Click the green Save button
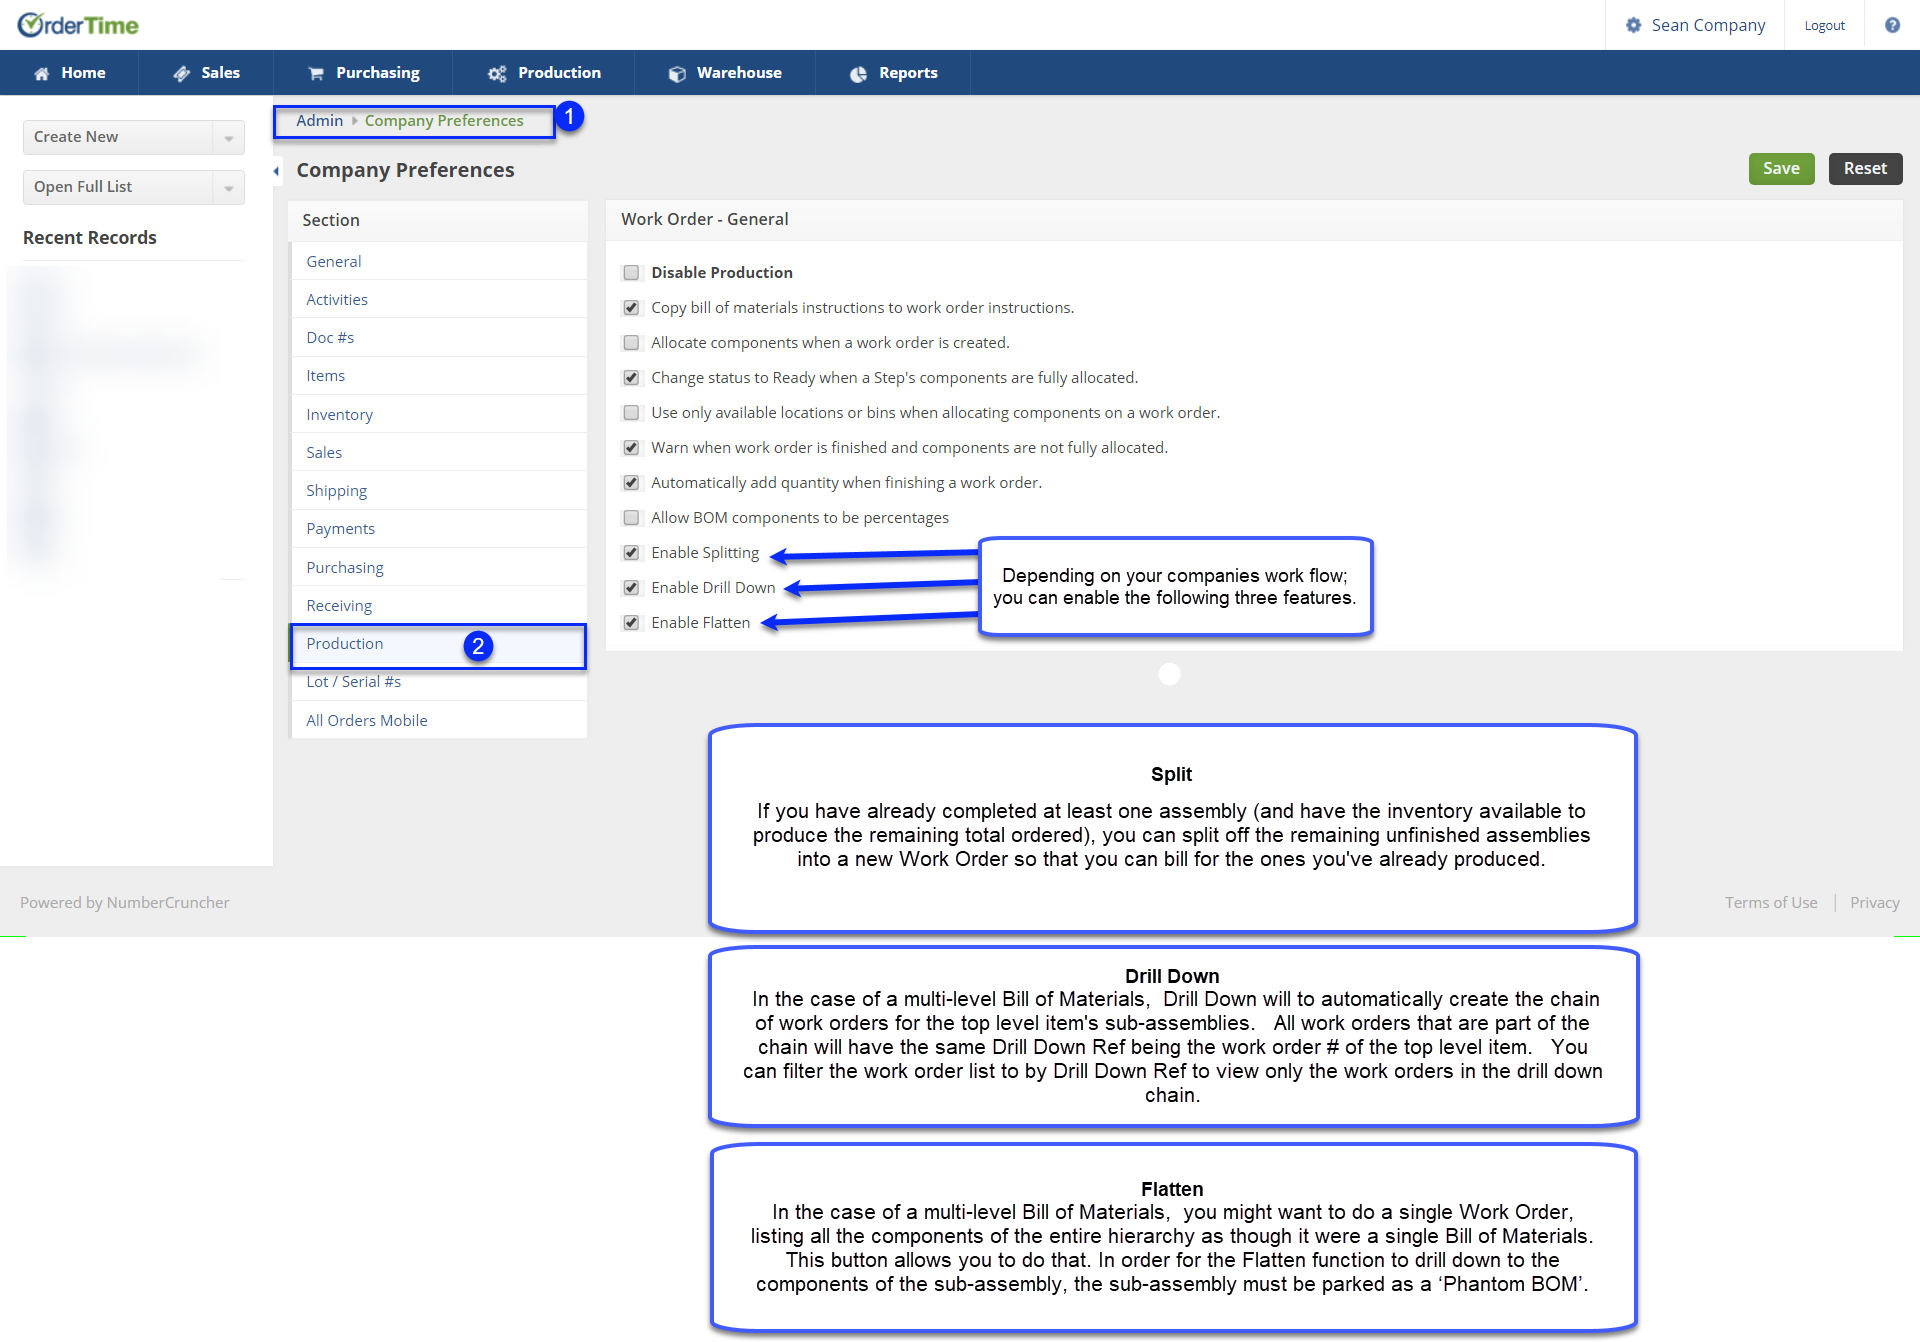1920x1342 pixels. (x=1780, y=169)
